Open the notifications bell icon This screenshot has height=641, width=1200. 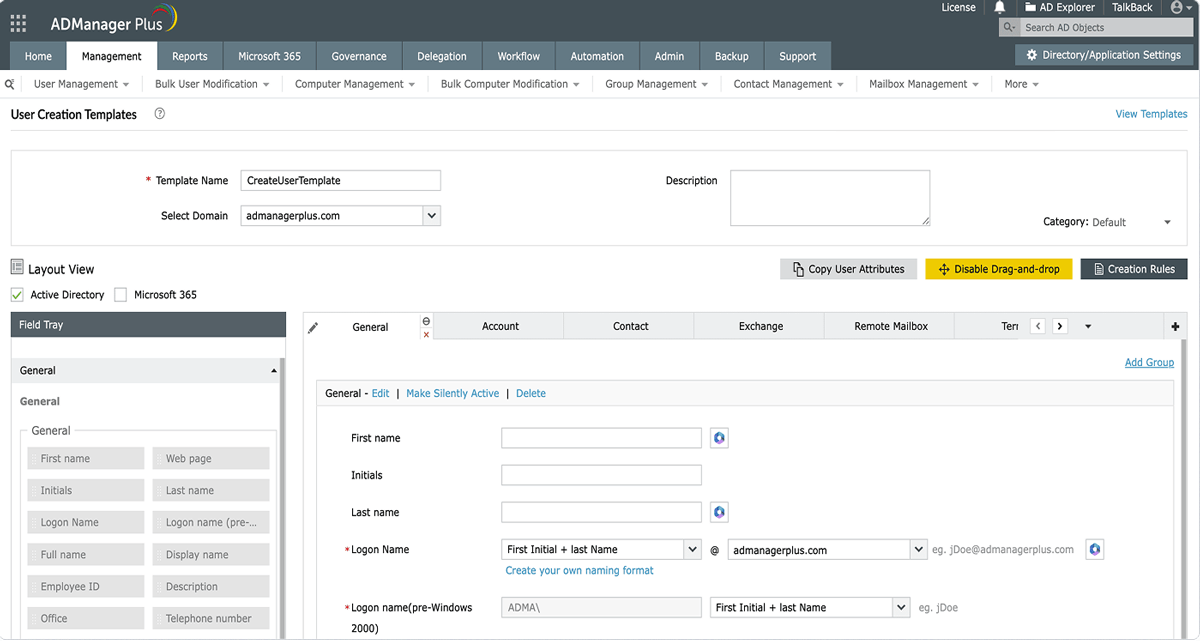click(999, 8)
